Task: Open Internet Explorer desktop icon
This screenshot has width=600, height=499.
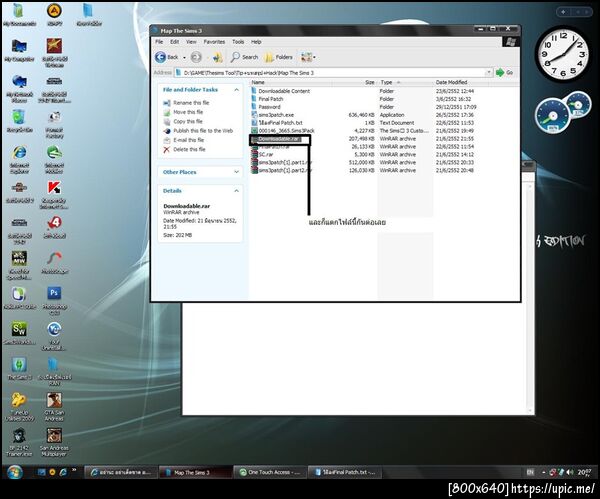Action: click(x=19, y=159)
